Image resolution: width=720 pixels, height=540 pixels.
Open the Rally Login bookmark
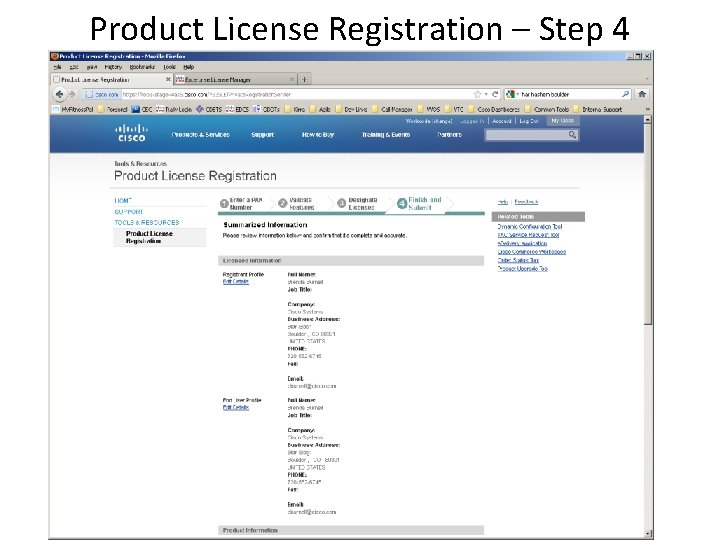click(174, 109)
